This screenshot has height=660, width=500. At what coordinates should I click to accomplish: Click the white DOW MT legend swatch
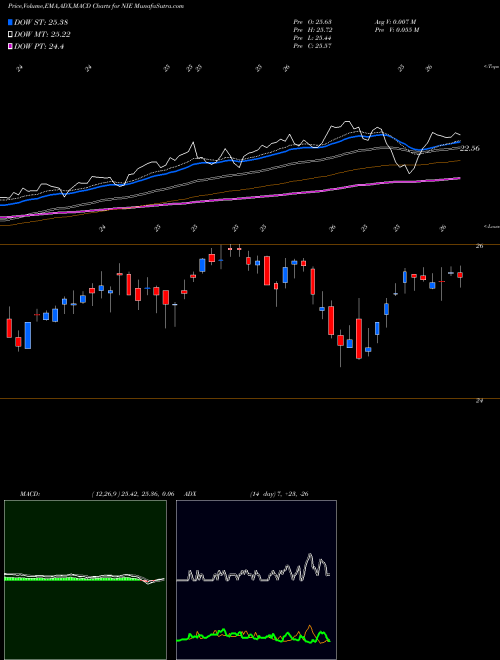click(x=10, y=35)
